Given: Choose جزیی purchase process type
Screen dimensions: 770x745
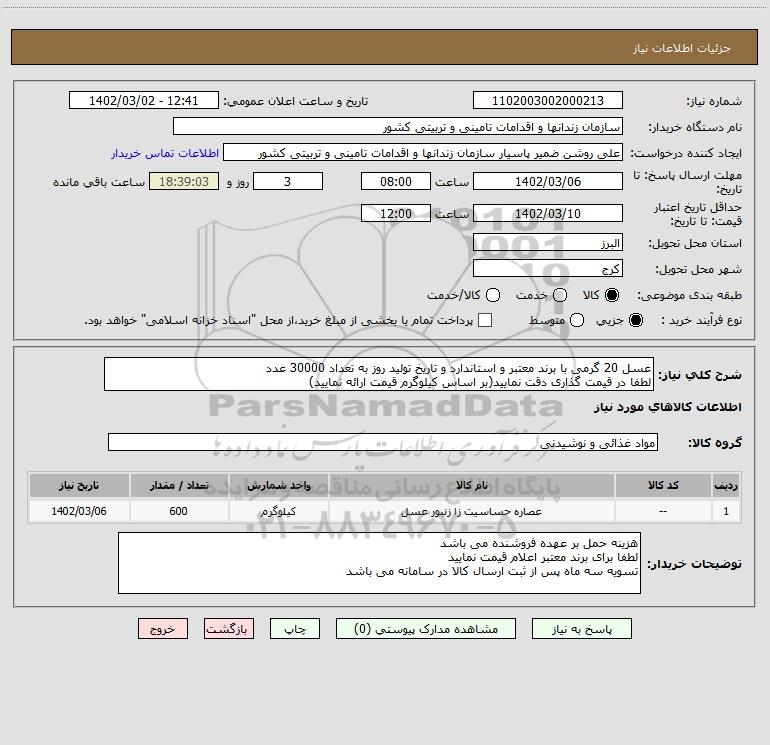Looking at the screenshot, I should point(636,320).
